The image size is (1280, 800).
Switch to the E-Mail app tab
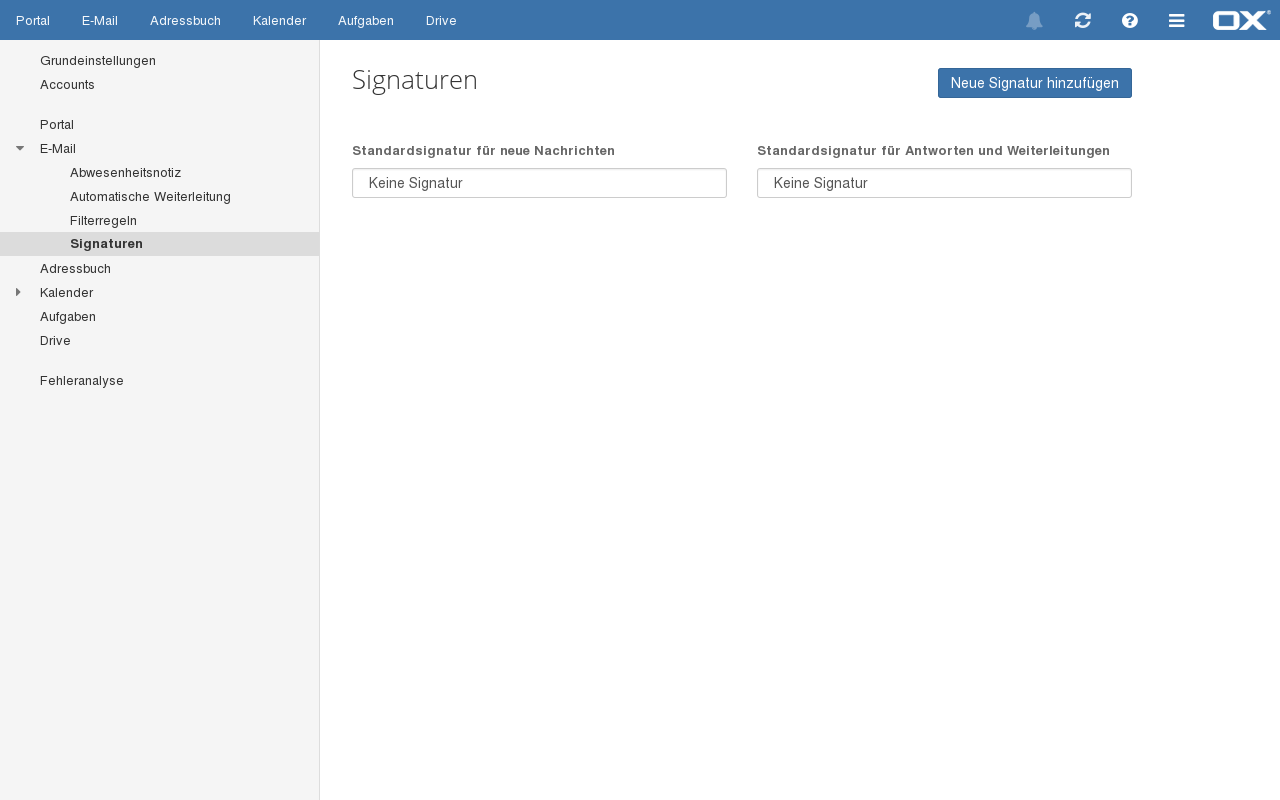point(100,20)
